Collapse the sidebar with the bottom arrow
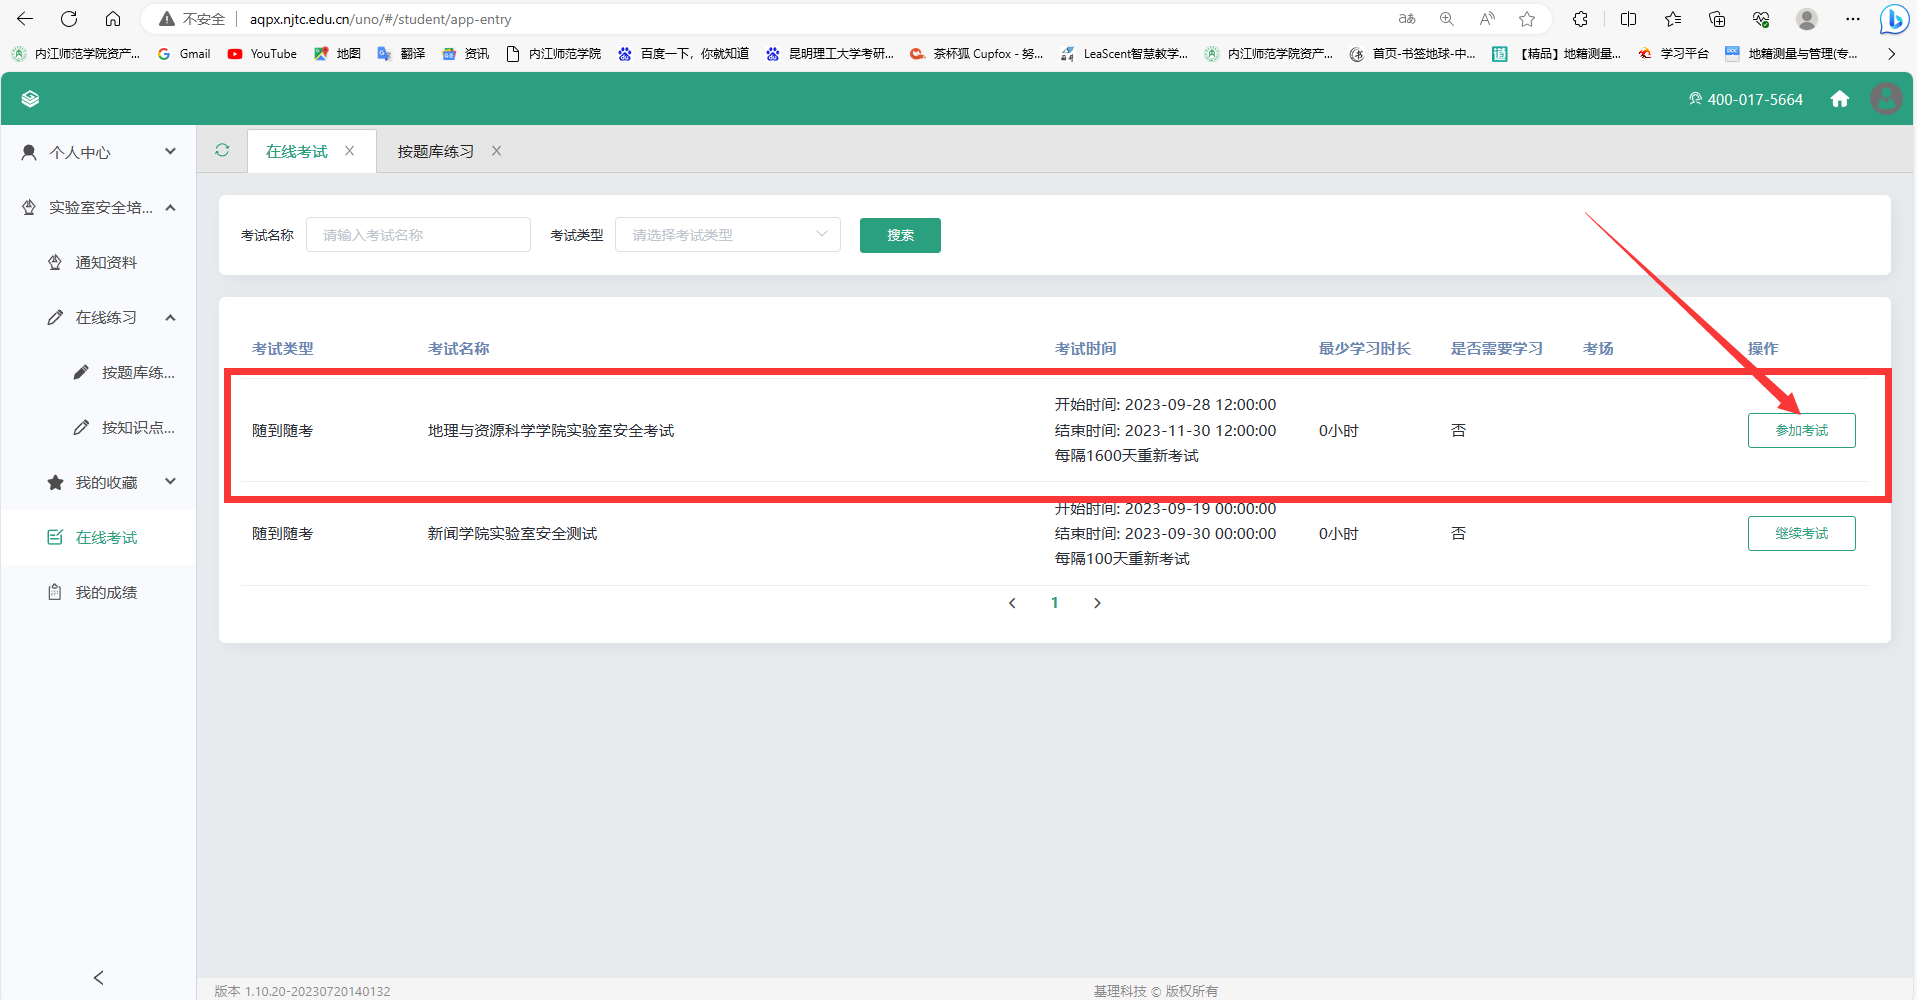The width and height of the screenshot is (1917, 1000). (x=98, y=977)
